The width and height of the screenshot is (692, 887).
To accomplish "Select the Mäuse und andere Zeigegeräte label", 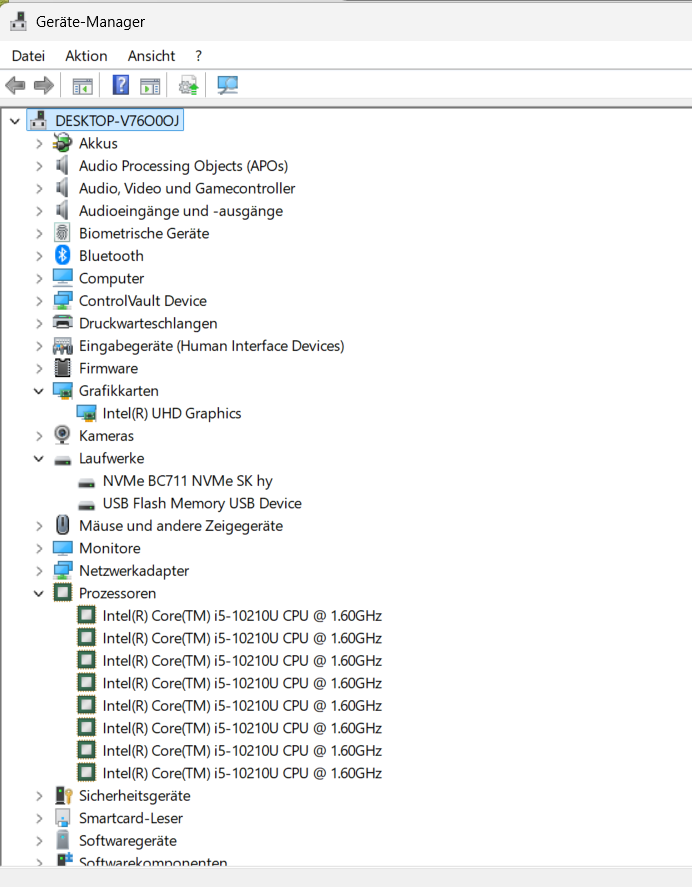I will tap(181, 526).
